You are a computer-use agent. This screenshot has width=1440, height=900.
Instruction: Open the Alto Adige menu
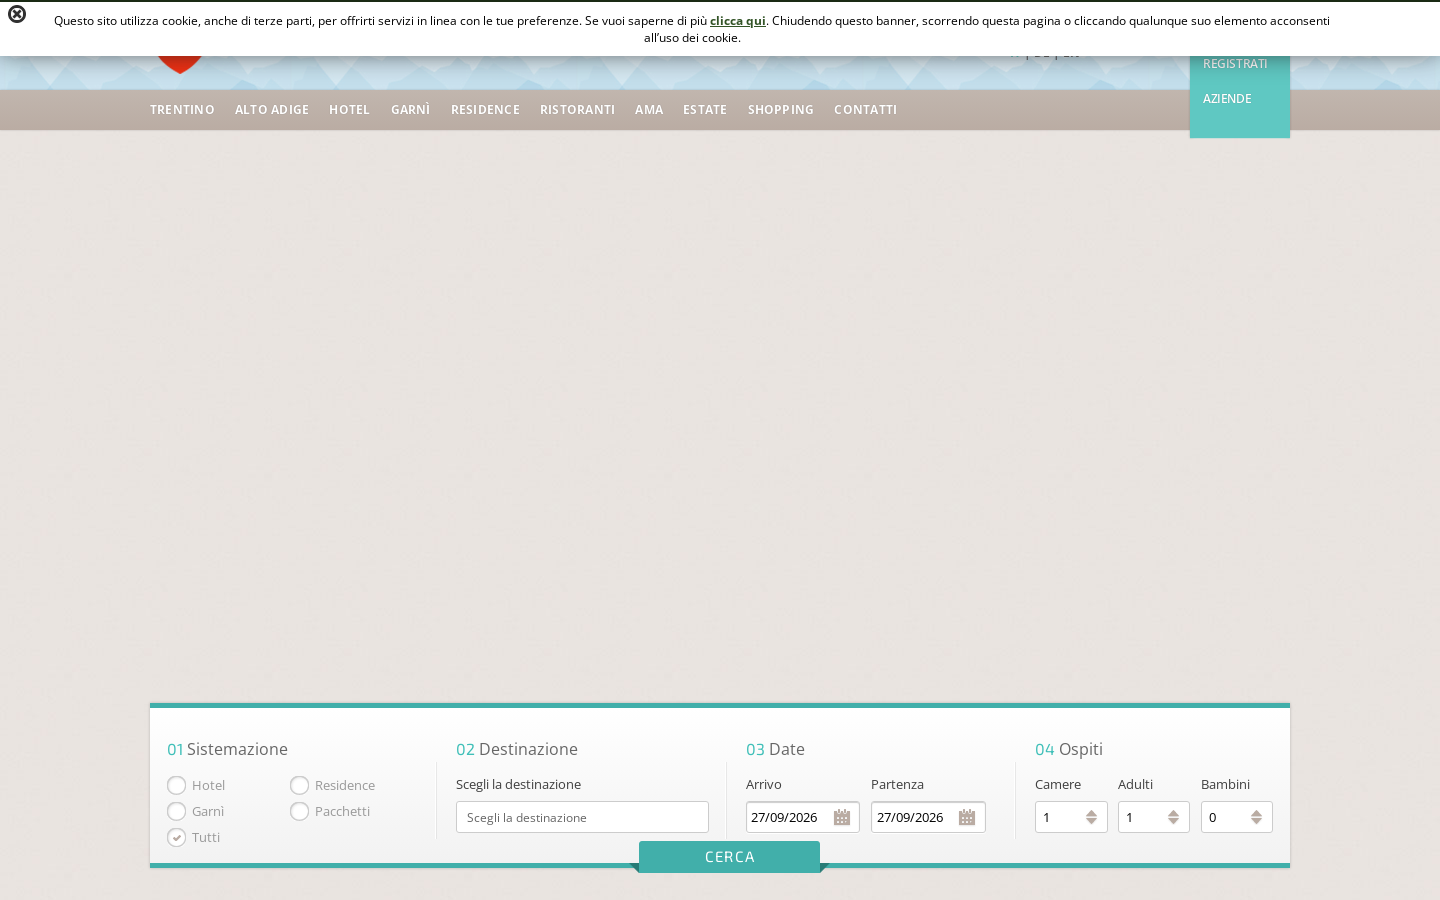click(272, 110)
